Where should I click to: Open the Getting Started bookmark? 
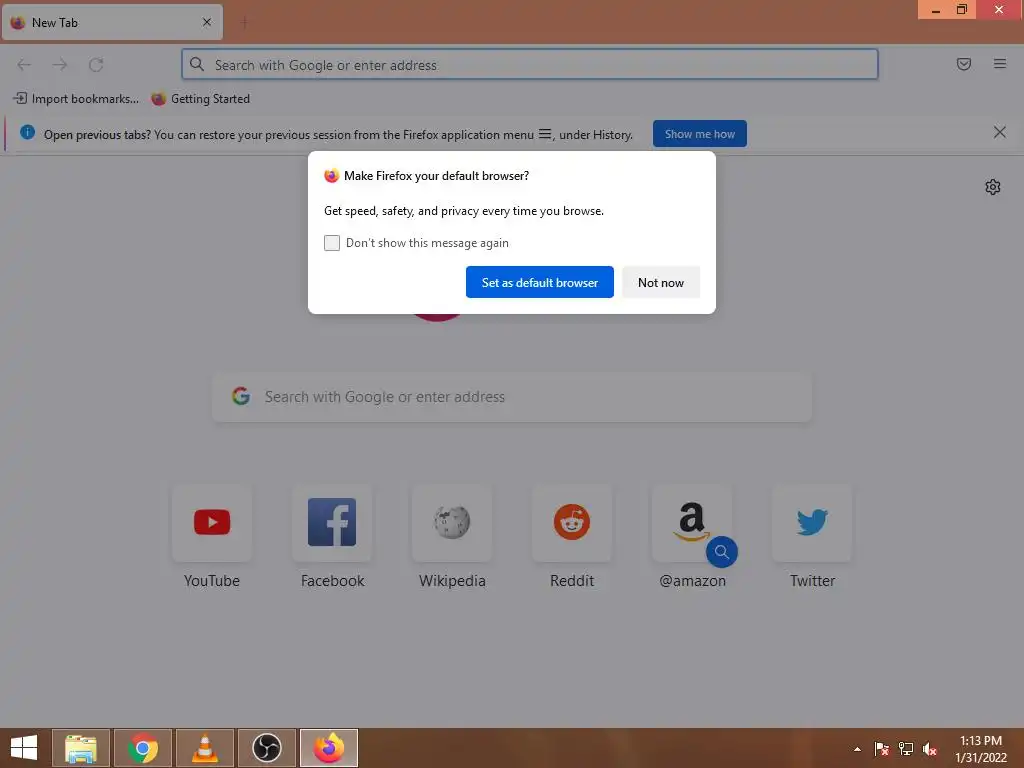(x=200, y=99)
